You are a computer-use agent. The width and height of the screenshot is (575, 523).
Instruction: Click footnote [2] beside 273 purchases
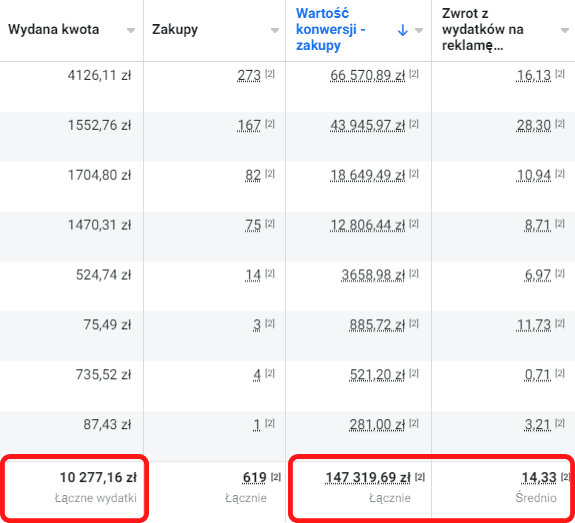(270, 74)
